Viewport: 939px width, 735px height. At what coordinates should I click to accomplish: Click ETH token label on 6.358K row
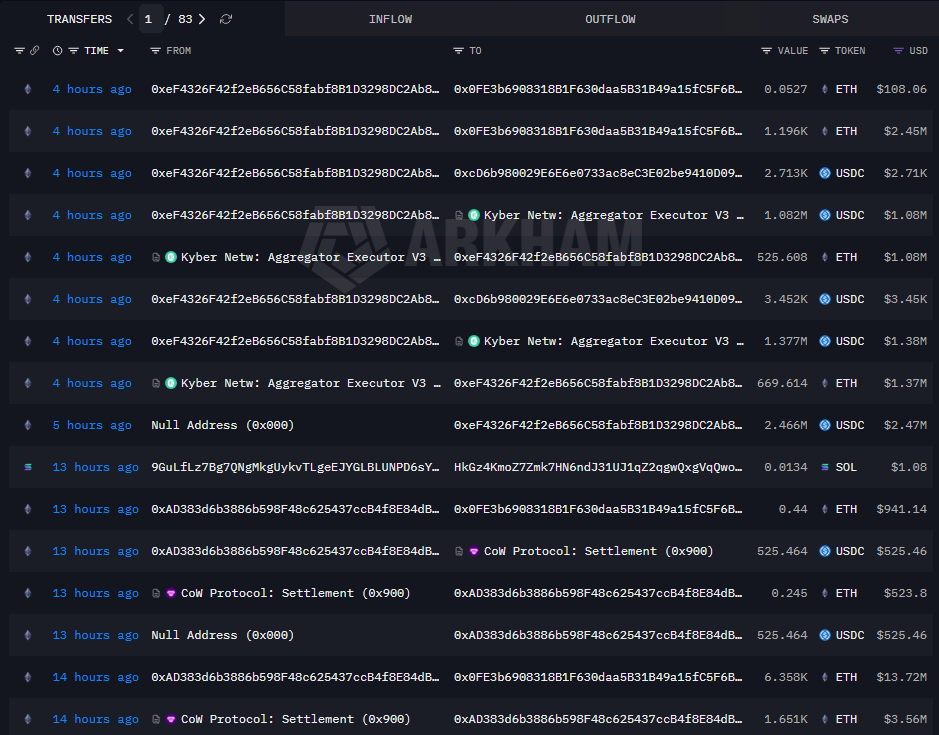click(846, 677)
